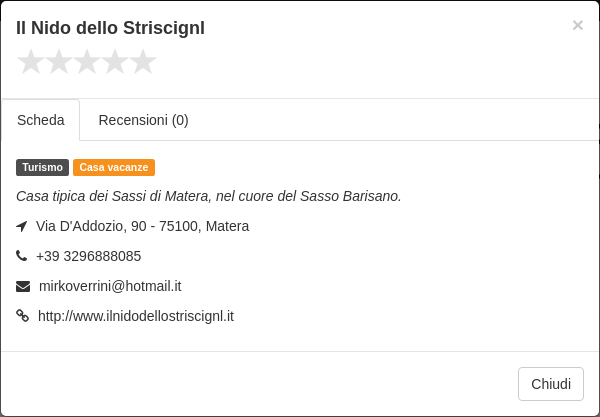Click the first rating star
The image size is (600, 417).
pyautogui.click(x=31, y=62)
